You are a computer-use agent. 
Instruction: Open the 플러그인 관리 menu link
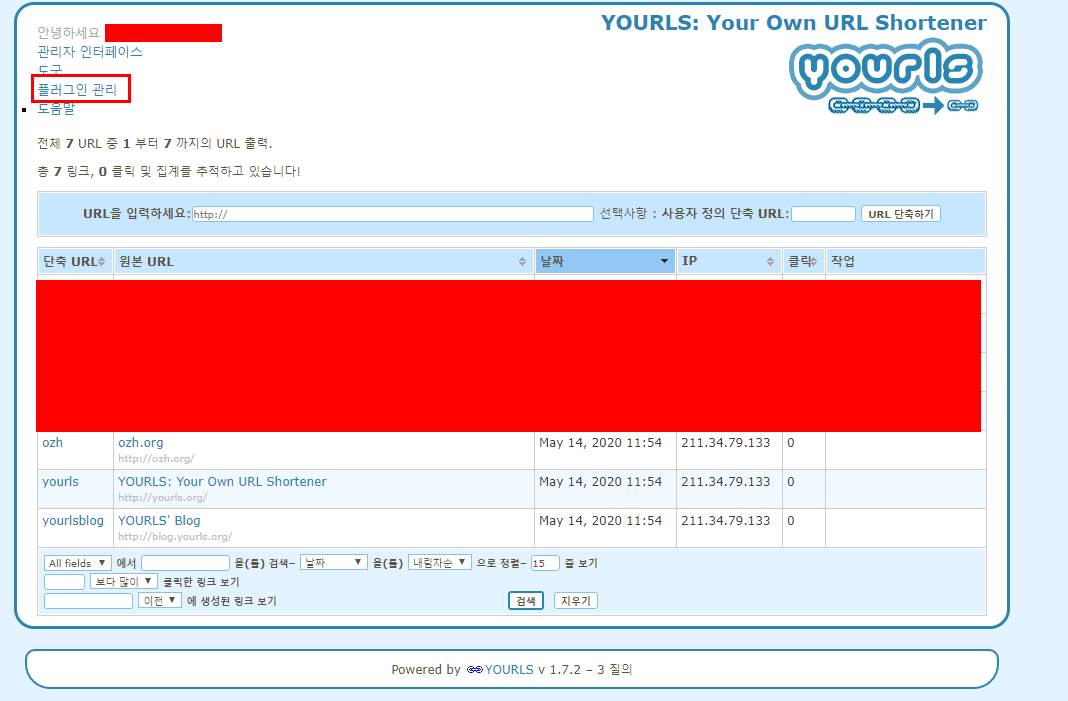(77, 90)
